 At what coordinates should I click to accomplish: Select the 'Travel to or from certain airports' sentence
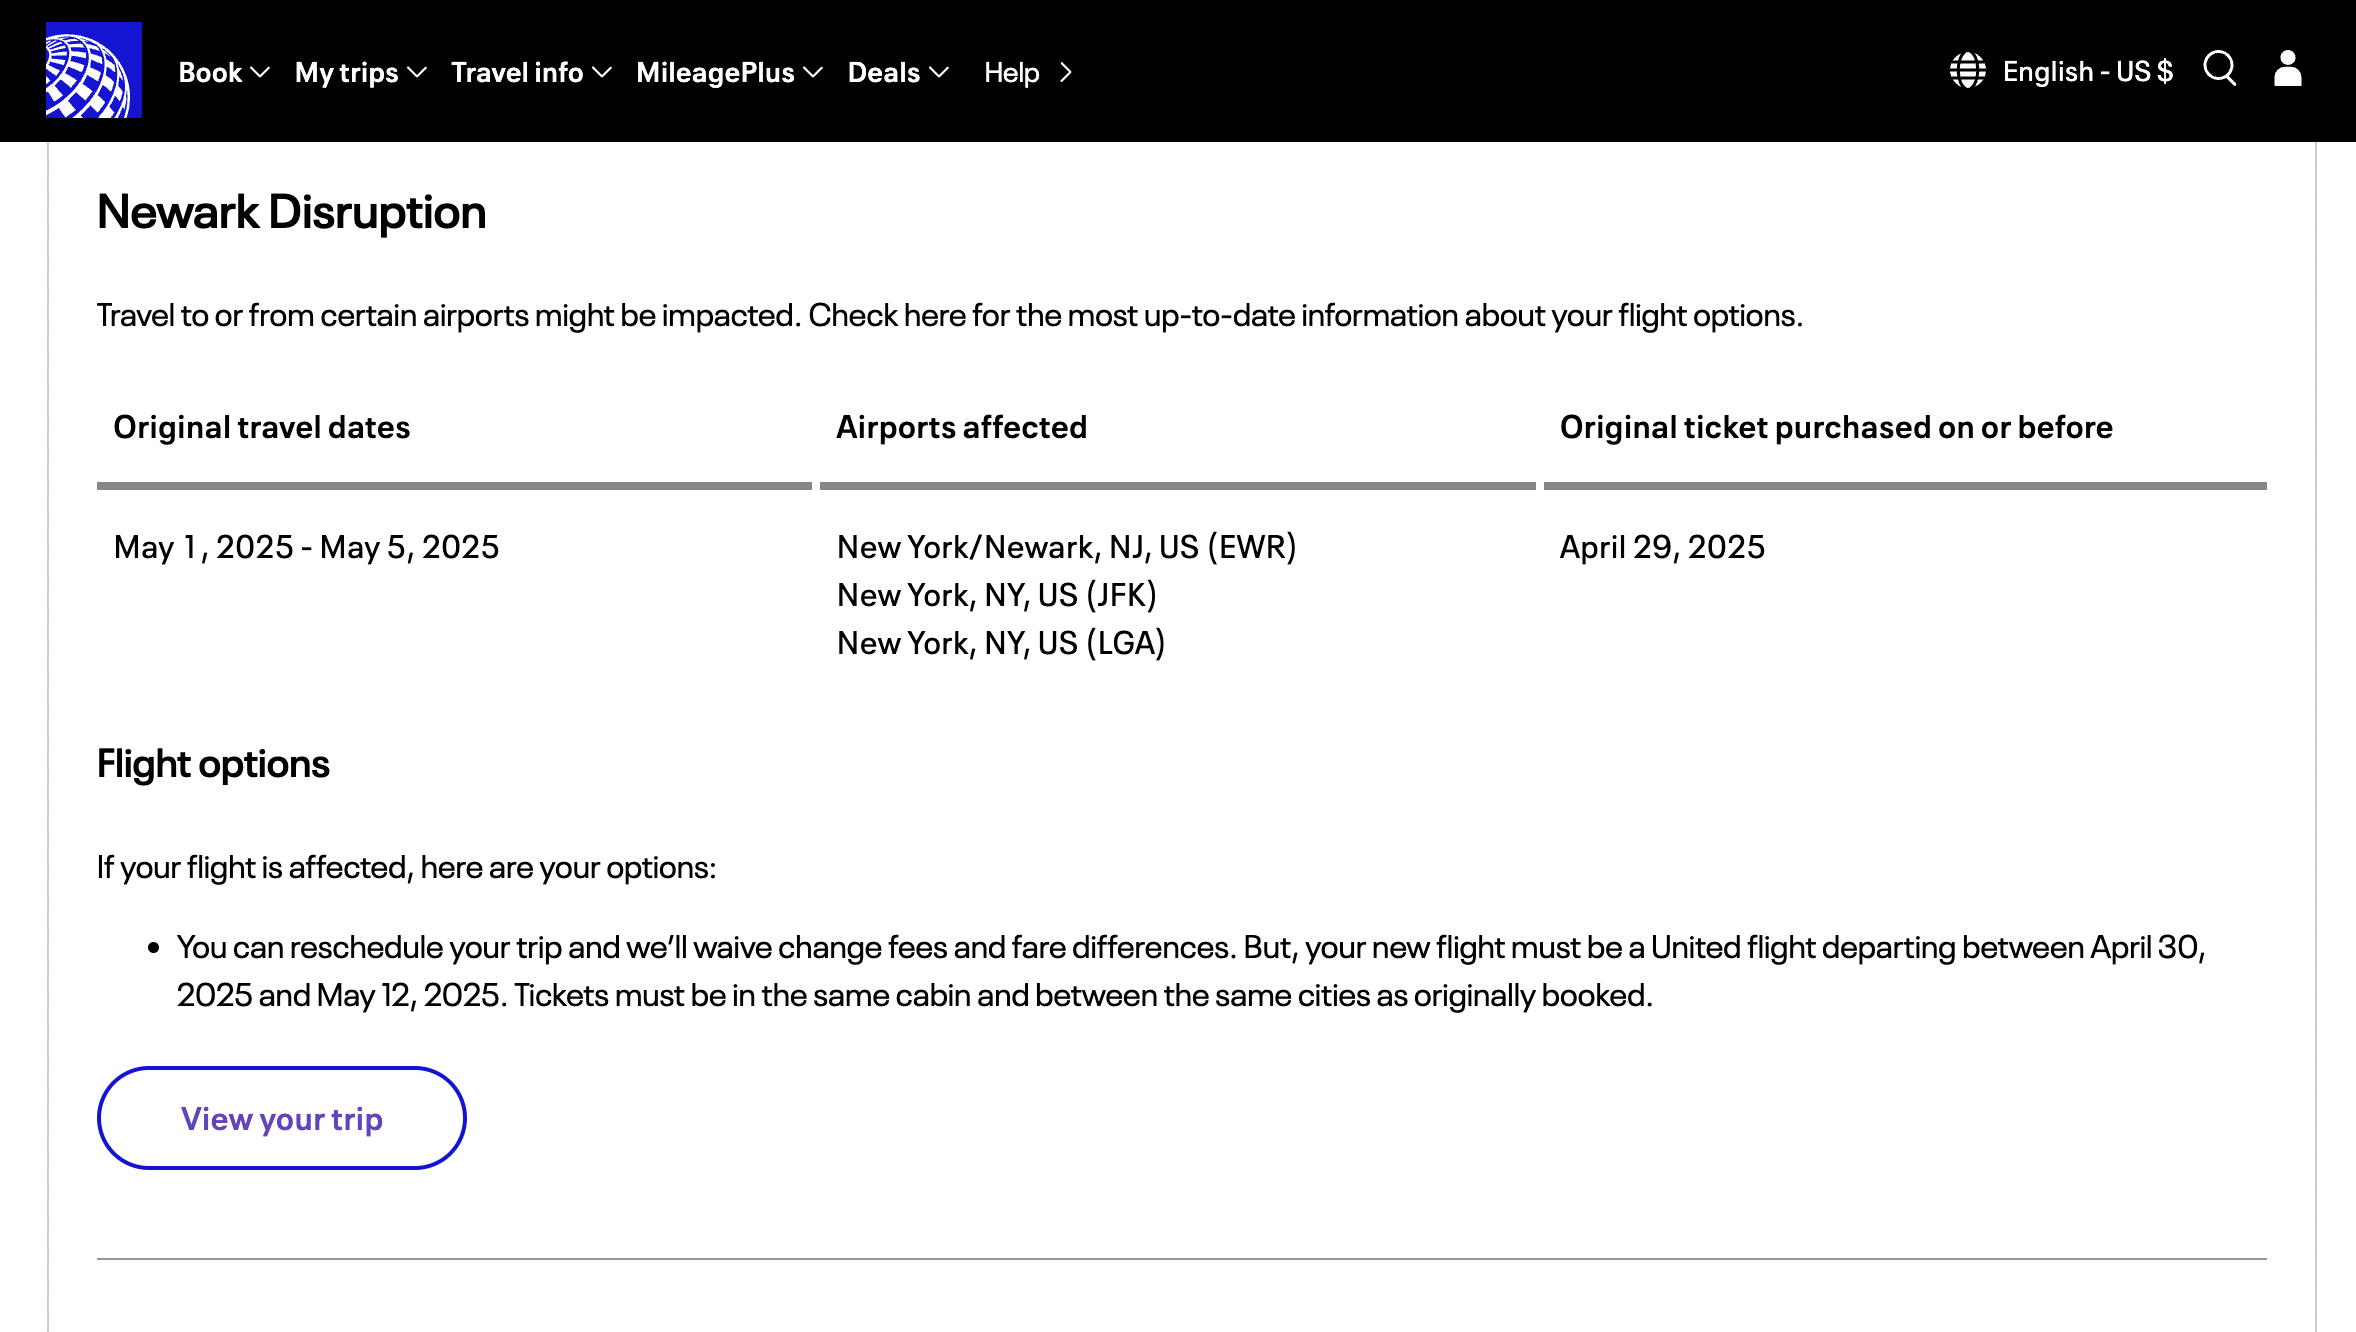click(x=949, y=315)
